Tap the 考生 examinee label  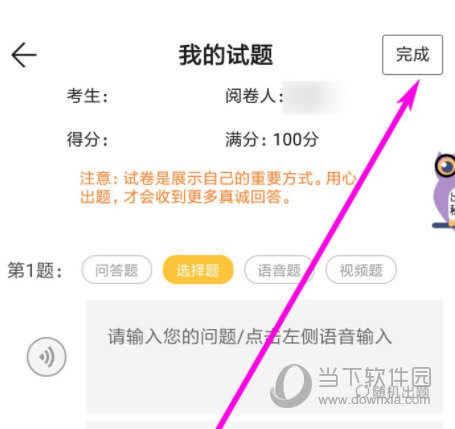pos(87,96)
